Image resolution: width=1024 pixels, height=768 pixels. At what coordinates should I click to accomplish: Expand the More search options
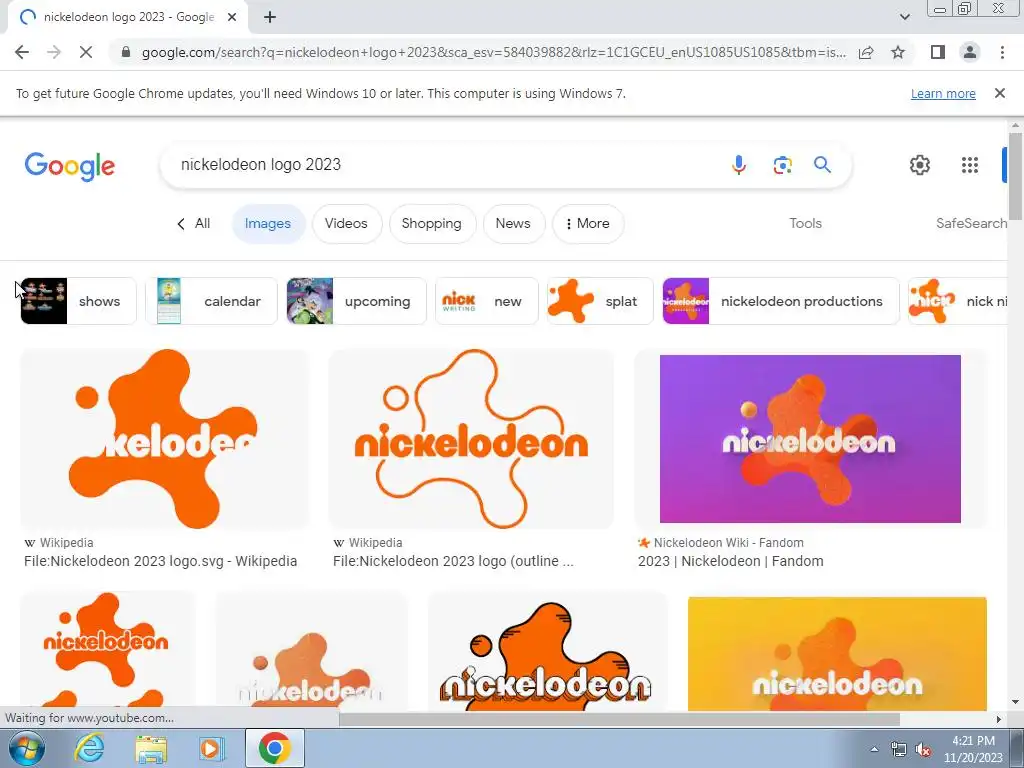coord(588,223)
